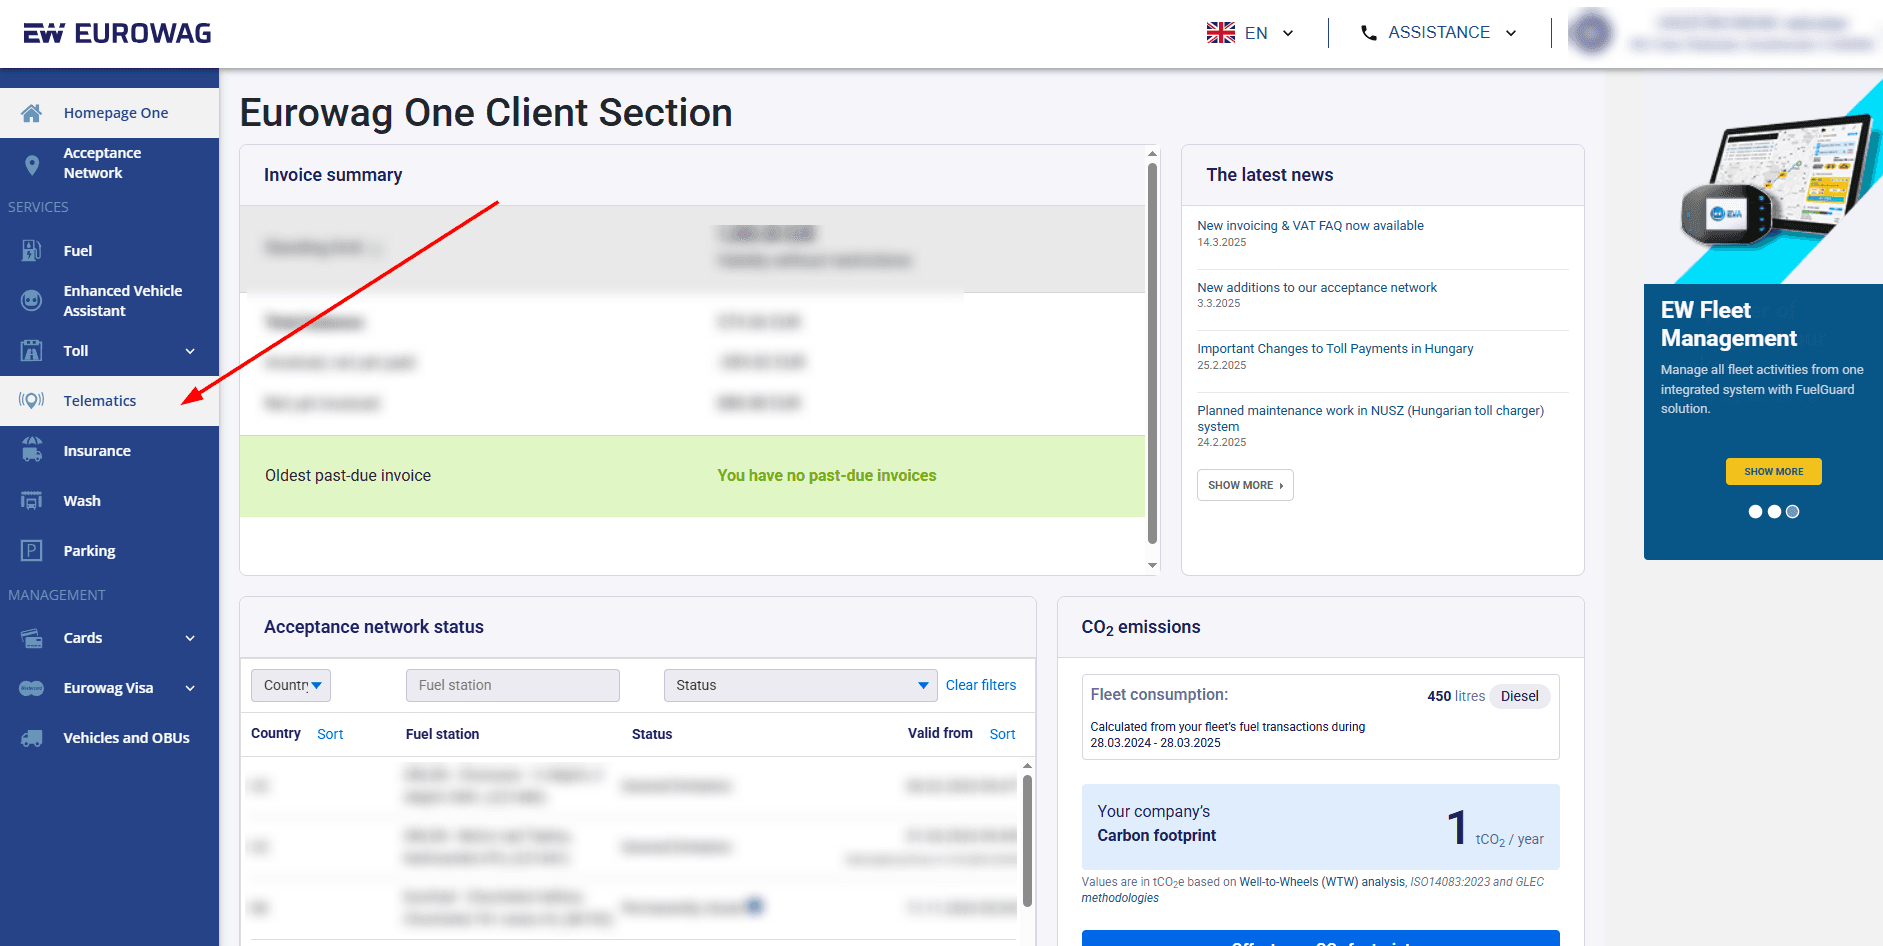Click SHOW MORE under latest news

click(1245, 485)
